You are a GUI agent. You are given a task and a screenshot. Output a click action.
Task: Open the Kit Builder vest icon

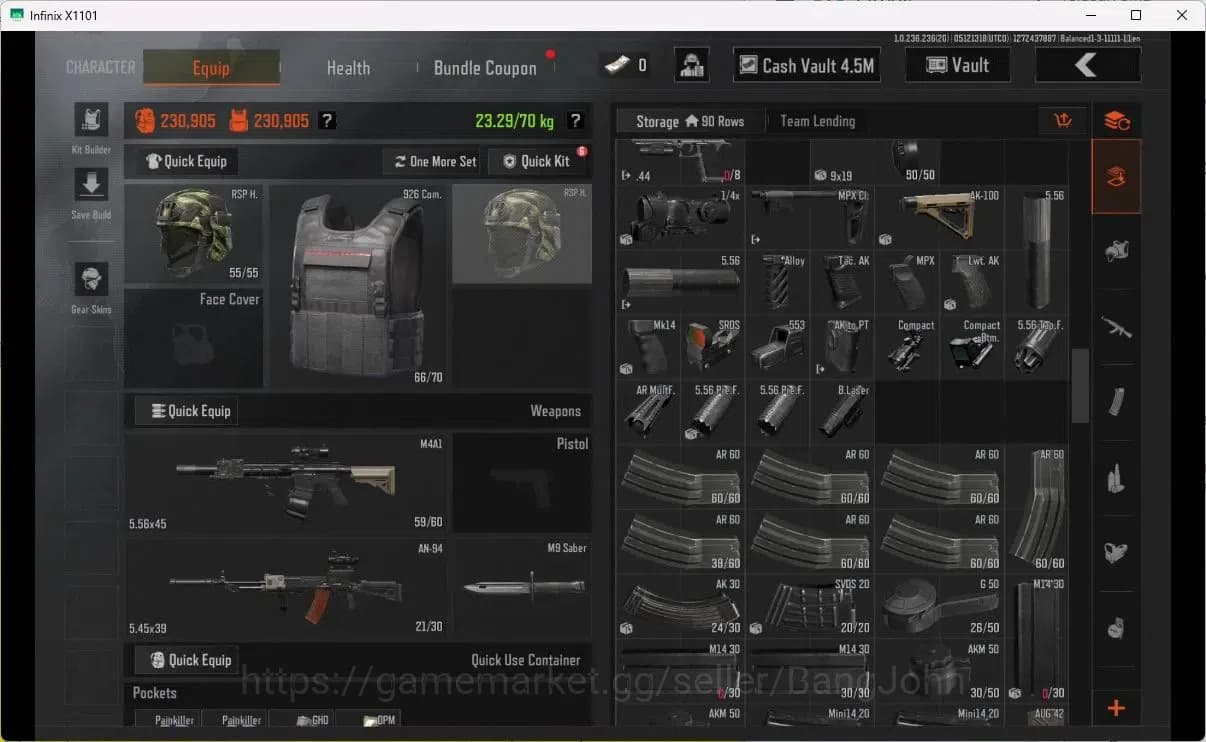[x=91, y=120]
